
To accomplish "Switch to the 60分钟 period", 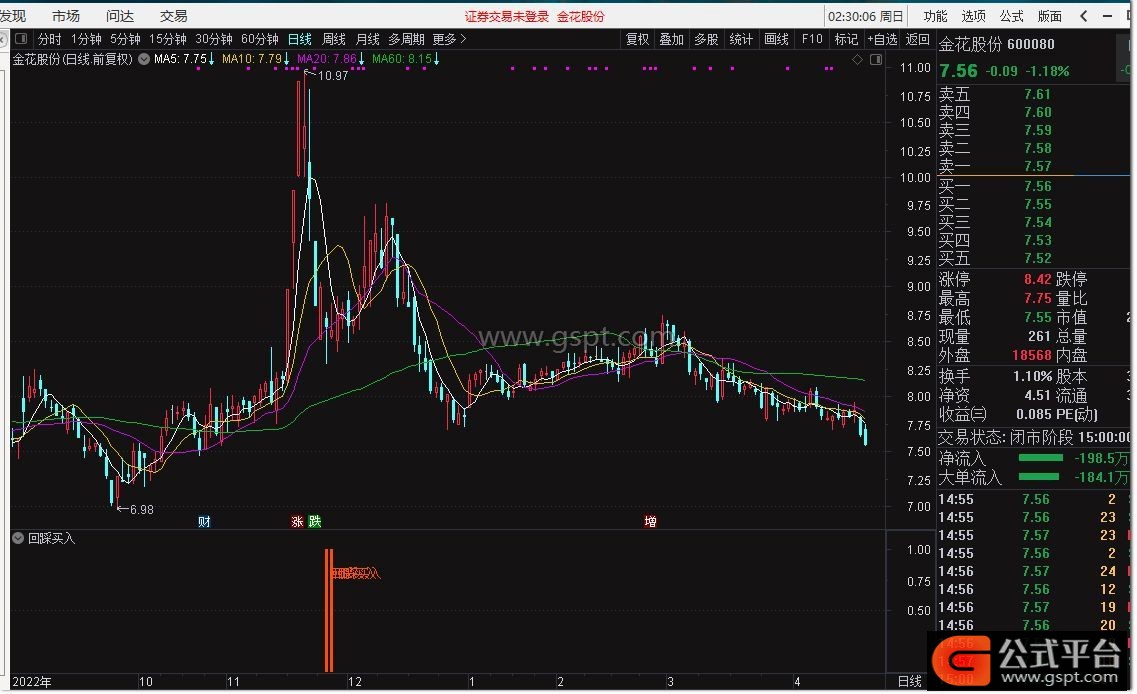I will 260,39.
